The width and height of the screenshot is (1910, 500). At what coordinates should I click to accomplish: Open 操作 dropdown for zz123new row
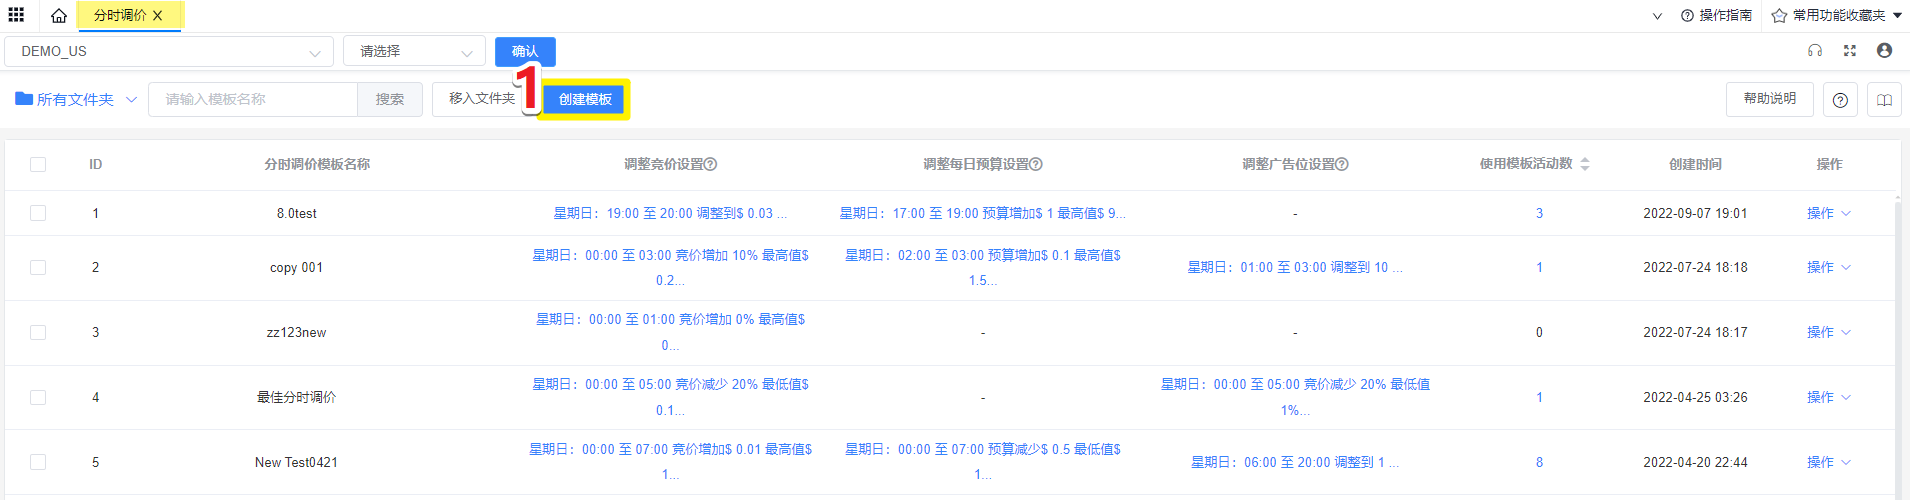point(1829,332)
